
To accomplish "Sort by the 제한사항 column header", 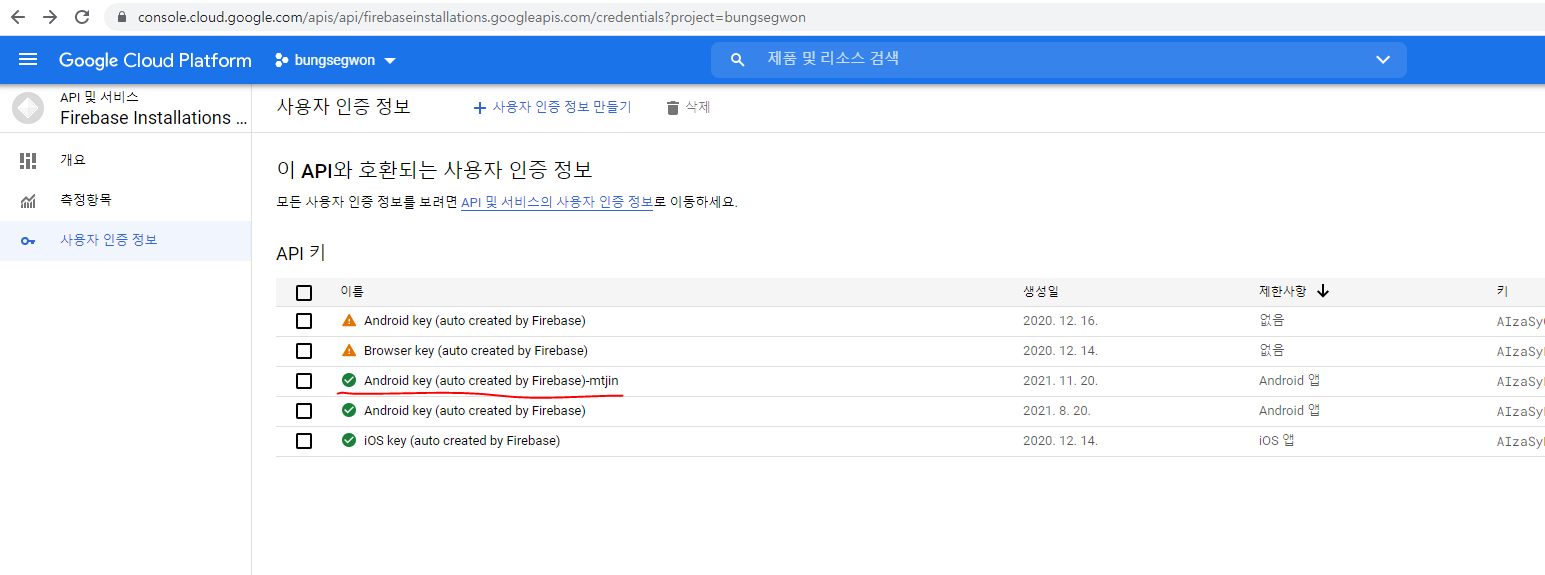I will (1282, 292).
